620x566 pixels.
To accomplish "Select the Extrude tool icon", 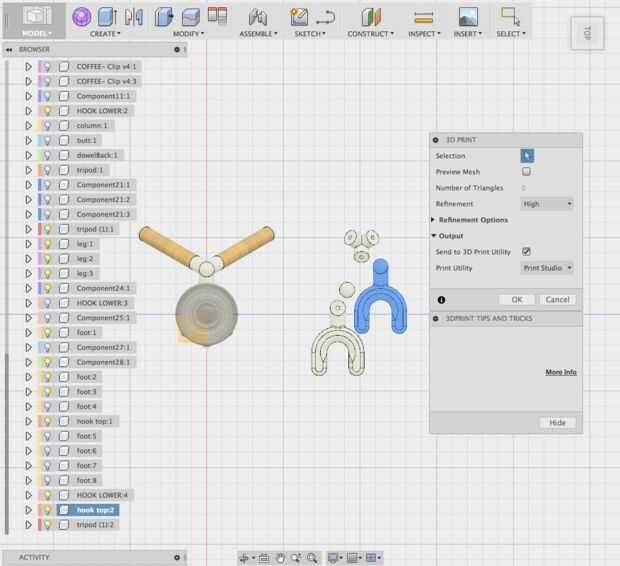I will pos(107,17).
